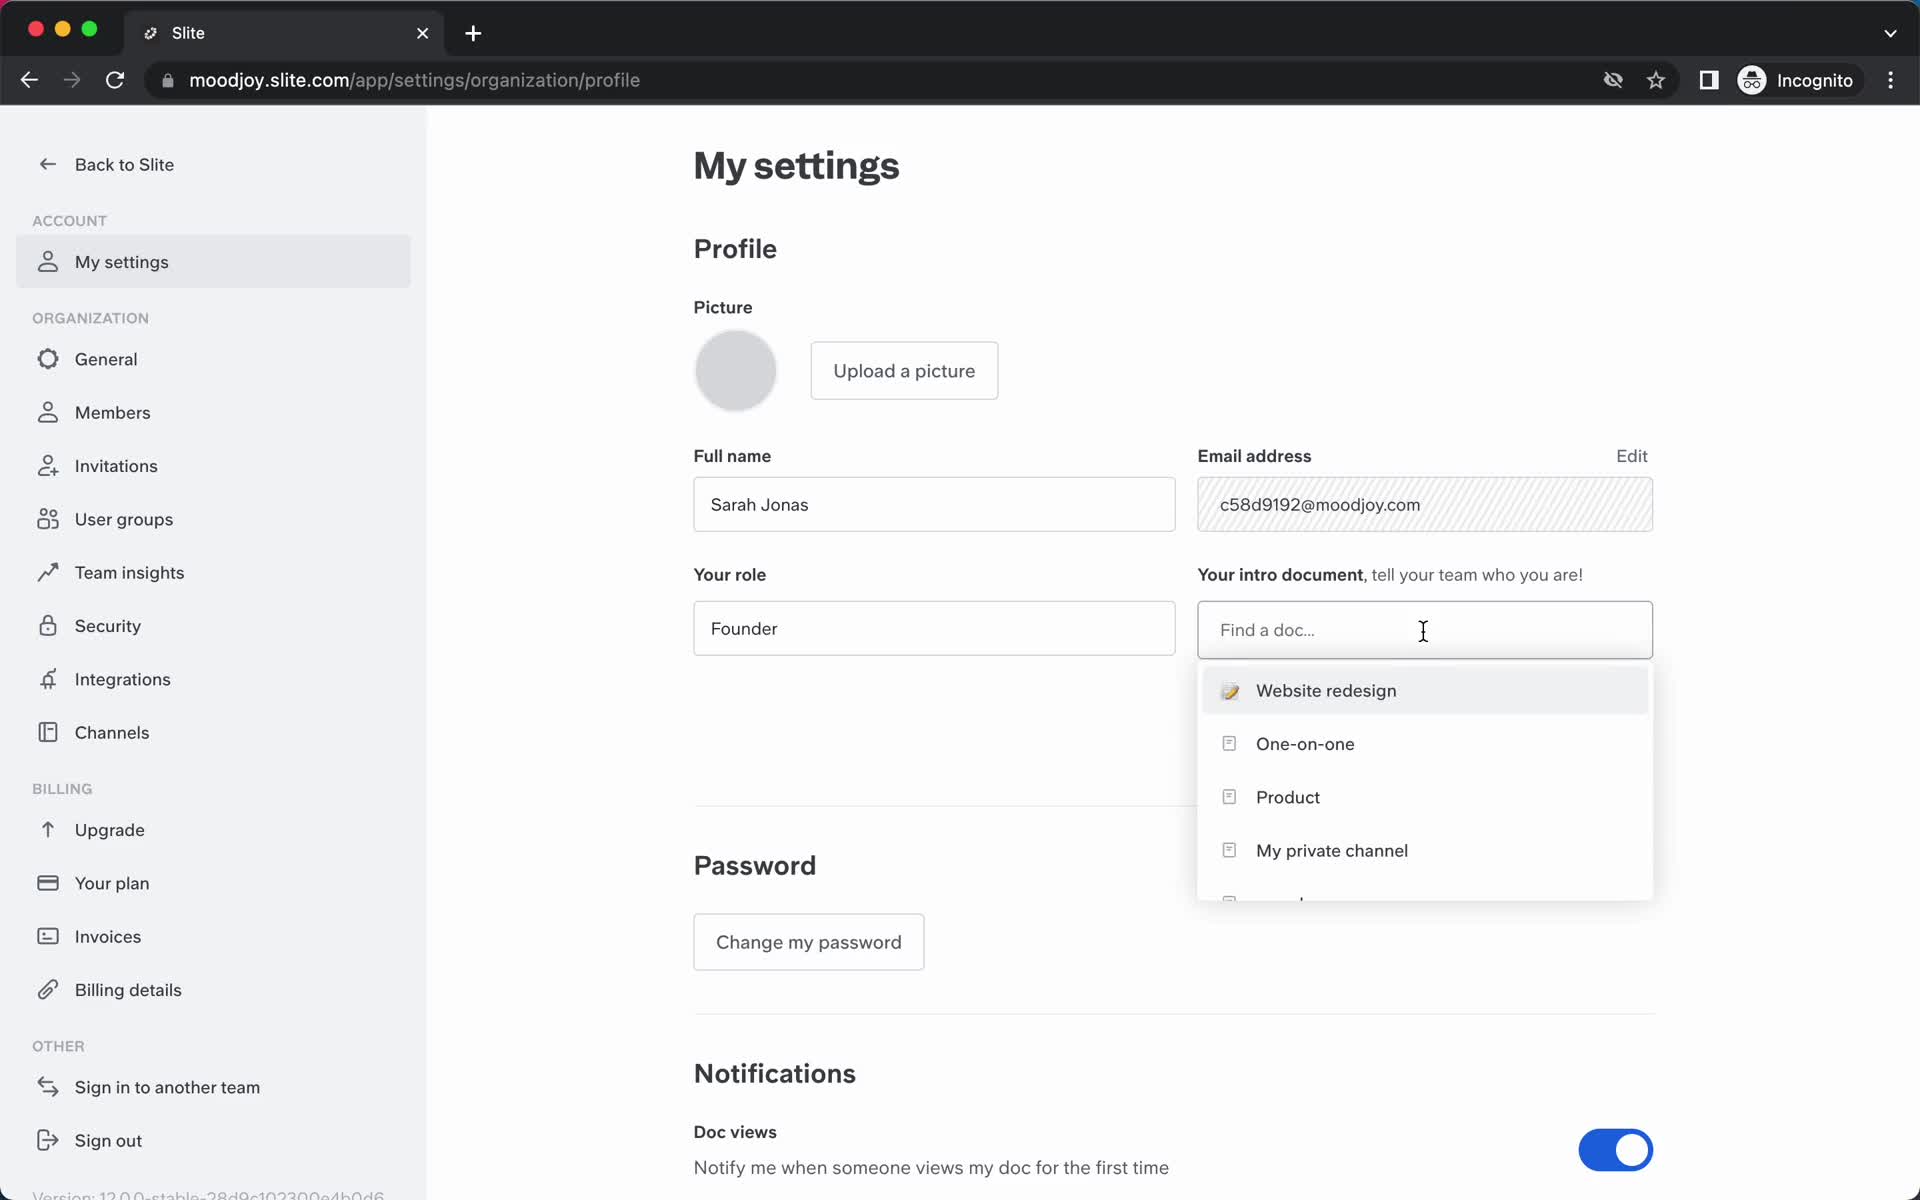Click the Upgrade arrow icon

coord(47,829)
